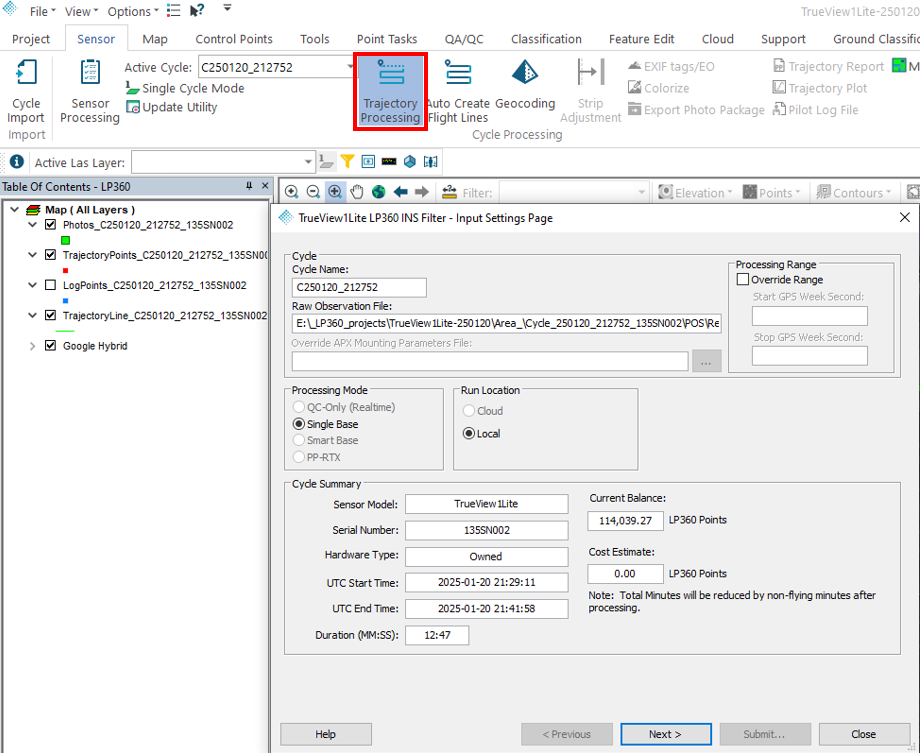Switch to the Project tab

click(31, 39)
